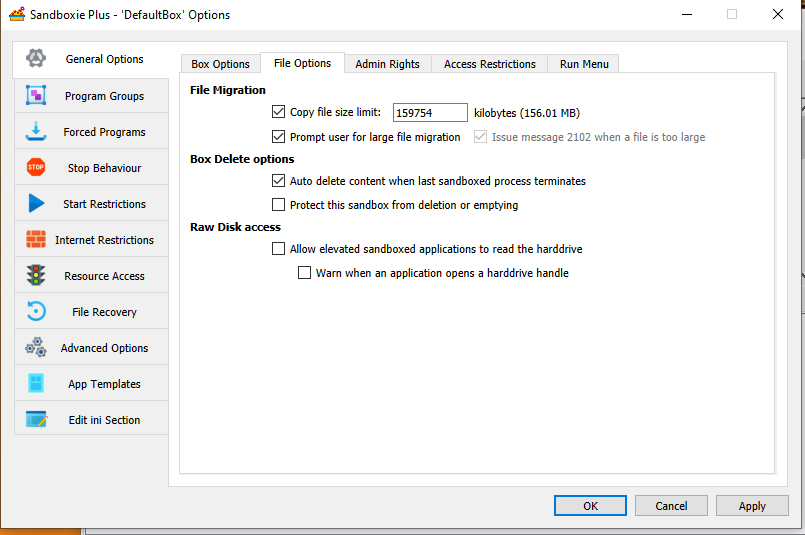This screenshot has width=805, height=535.
Task: Select General Options in the sidebar
Action: pos(90,59)
